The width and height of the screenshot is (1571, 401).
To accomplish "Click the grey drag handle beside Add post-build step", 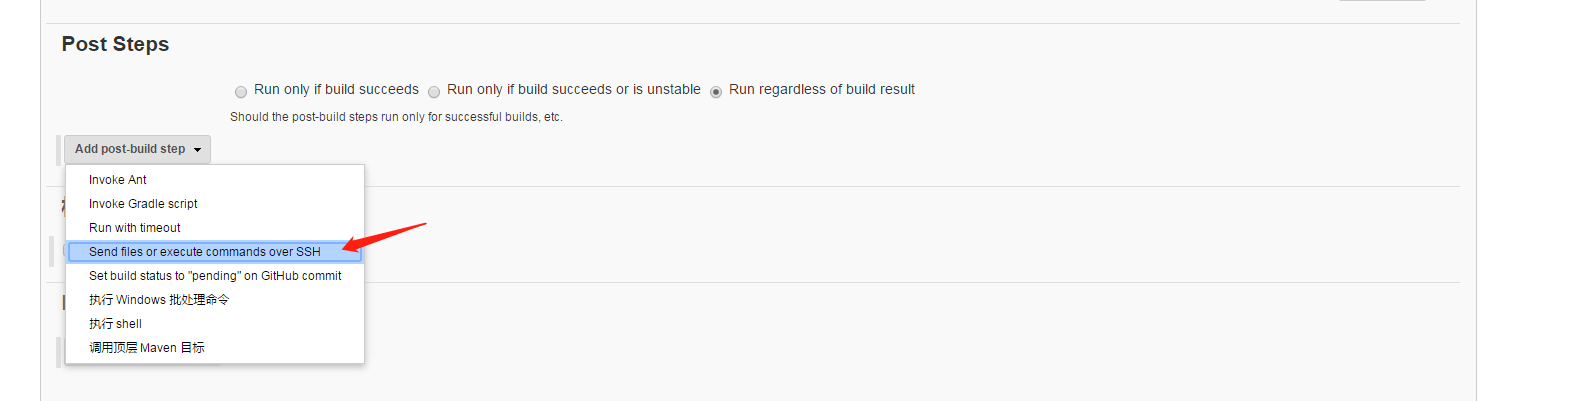I will pyautogui.click(x=59, y=149).
